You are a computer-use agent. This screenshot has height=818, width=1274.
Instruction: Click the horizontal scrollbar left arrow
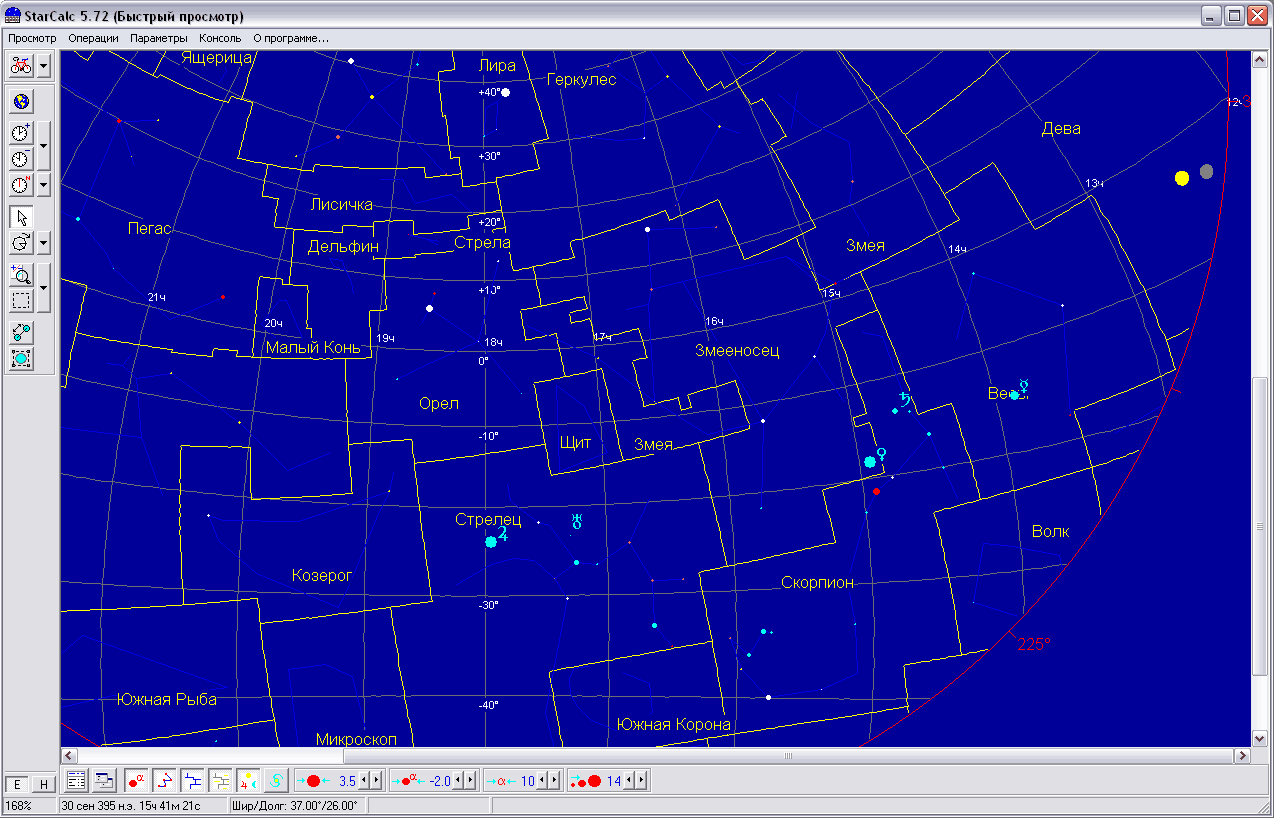[x=69, y=756]
